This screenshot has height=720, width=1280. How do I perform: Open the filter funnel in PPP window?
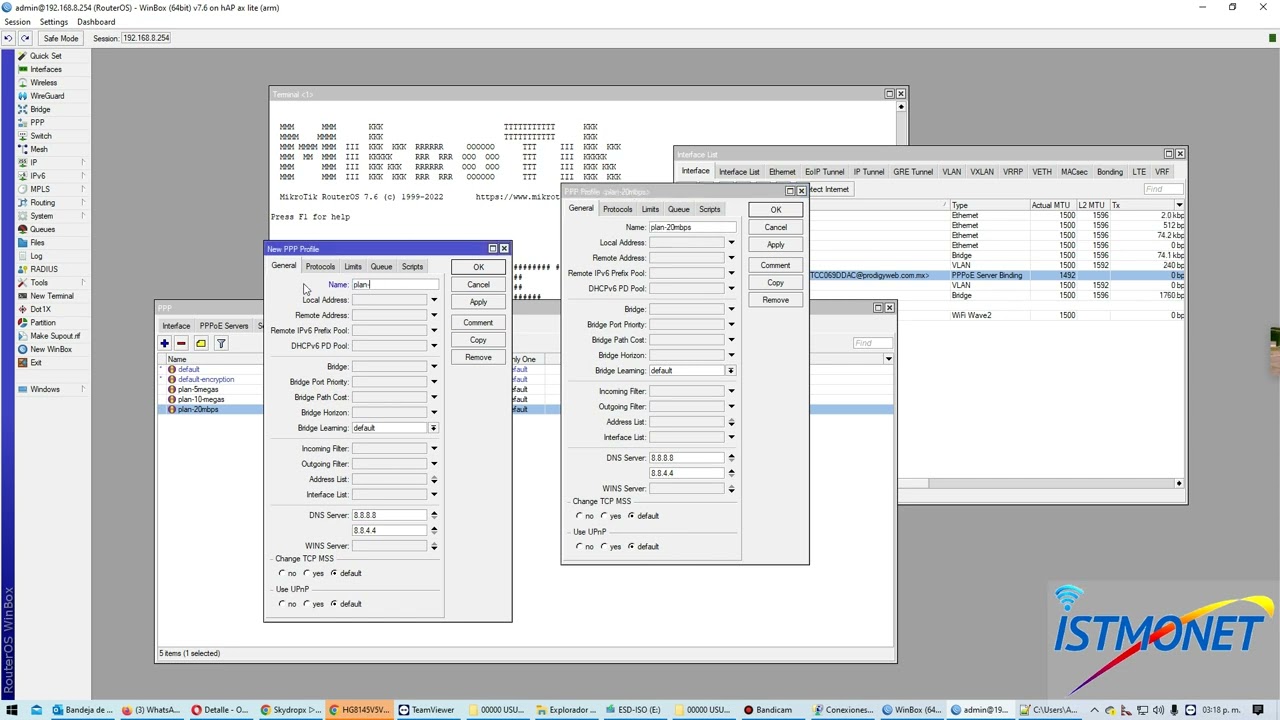coord(221,344)
